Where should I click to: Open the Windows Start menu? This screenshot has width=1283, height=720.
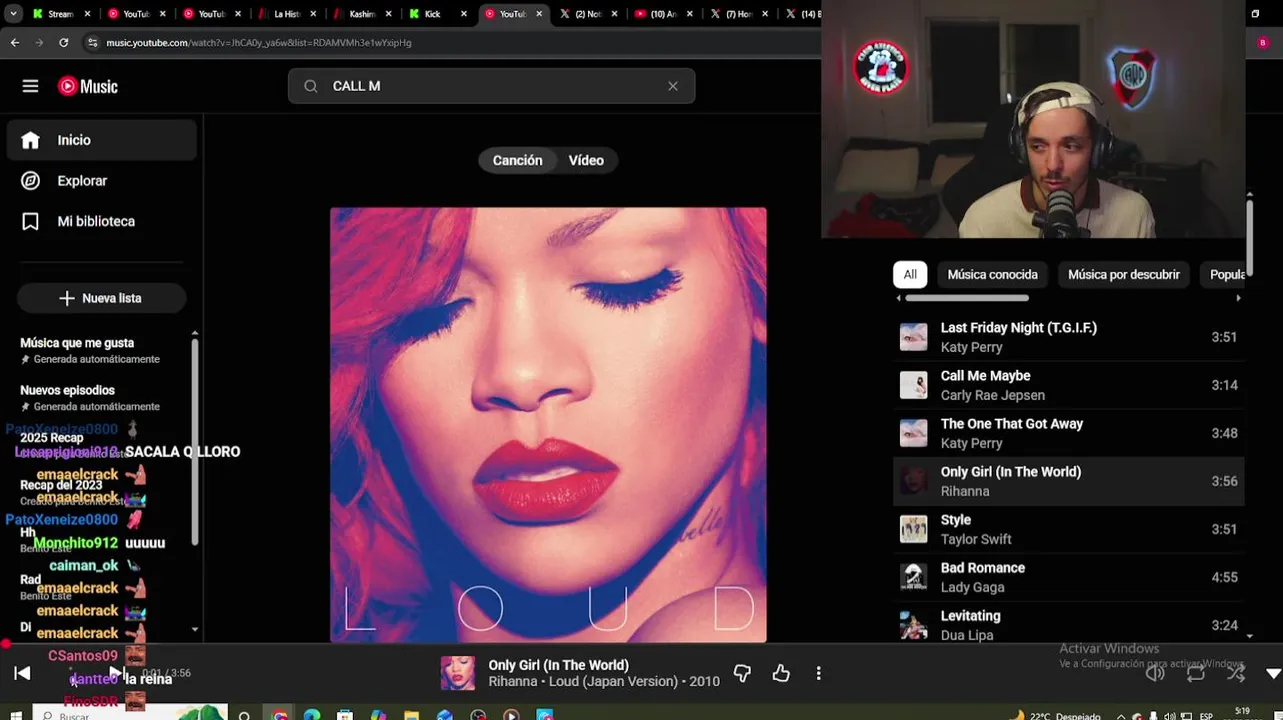(16, 714)
